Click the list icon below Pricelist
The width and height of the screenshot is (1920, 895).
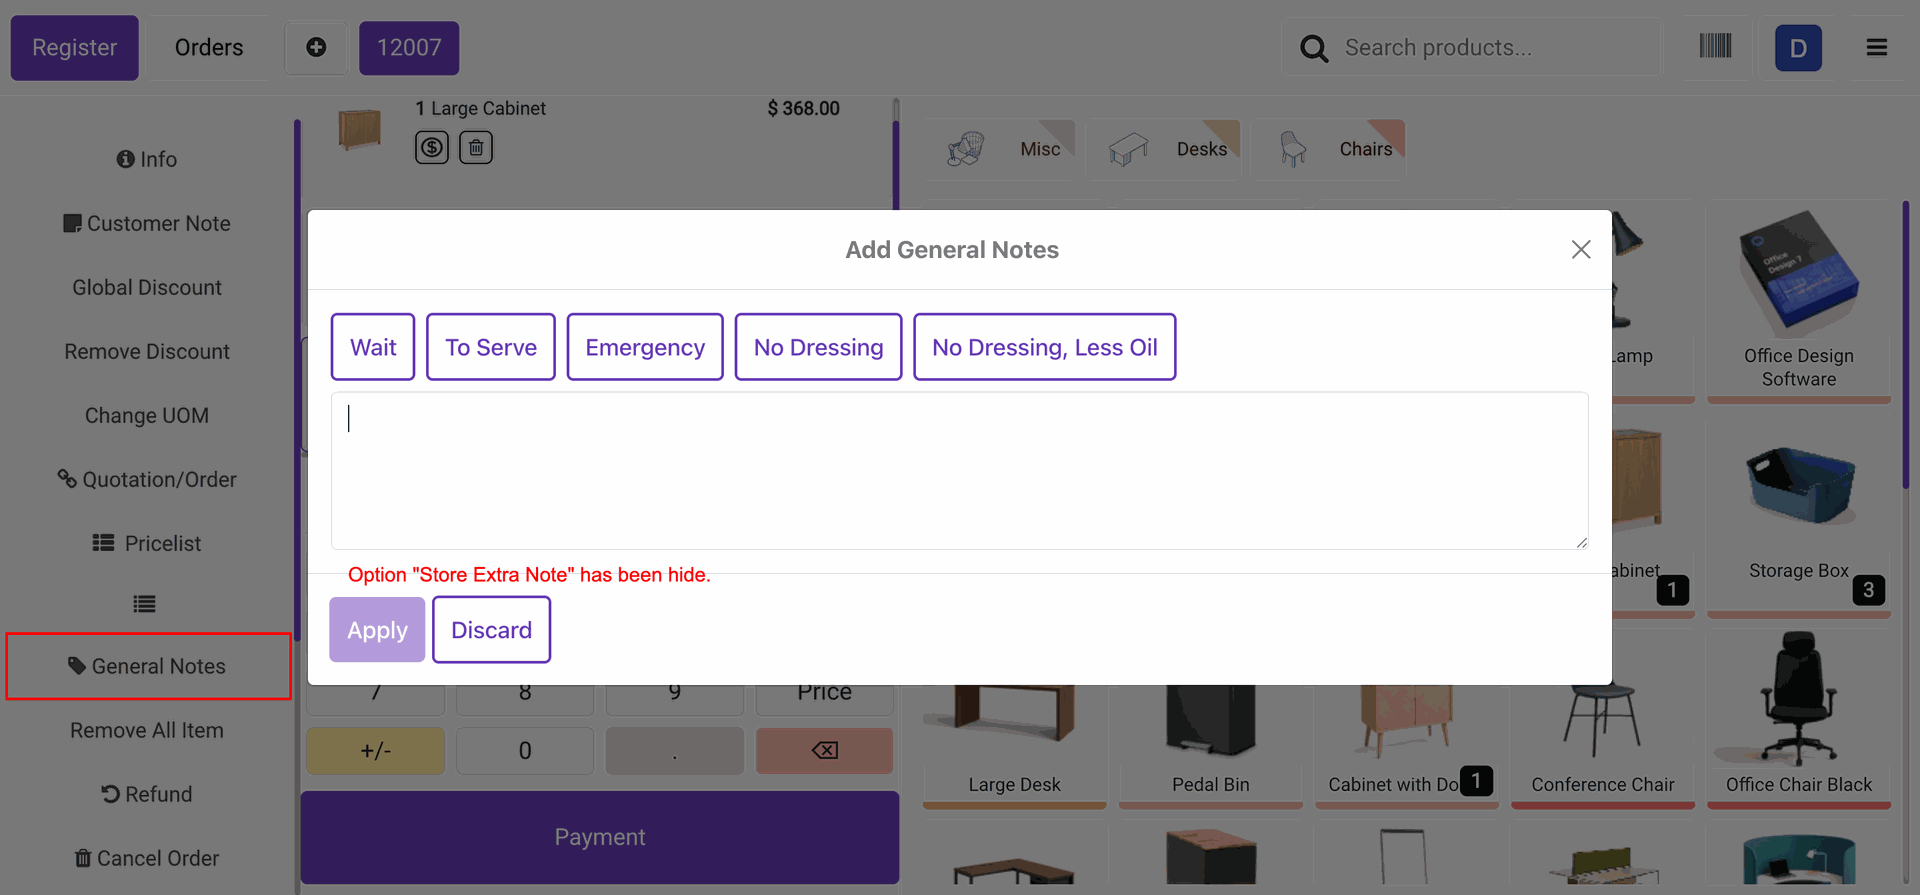tap(145, 604)
